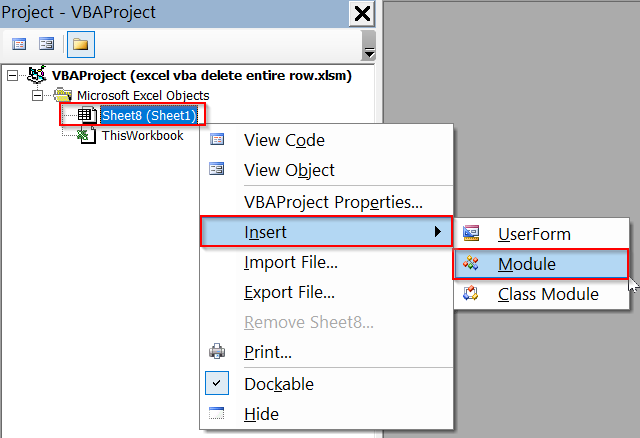The width and height of the screenshot is (640, 438).
Task: Open VBAProject Properties menu entry
Action: point(333,201)
